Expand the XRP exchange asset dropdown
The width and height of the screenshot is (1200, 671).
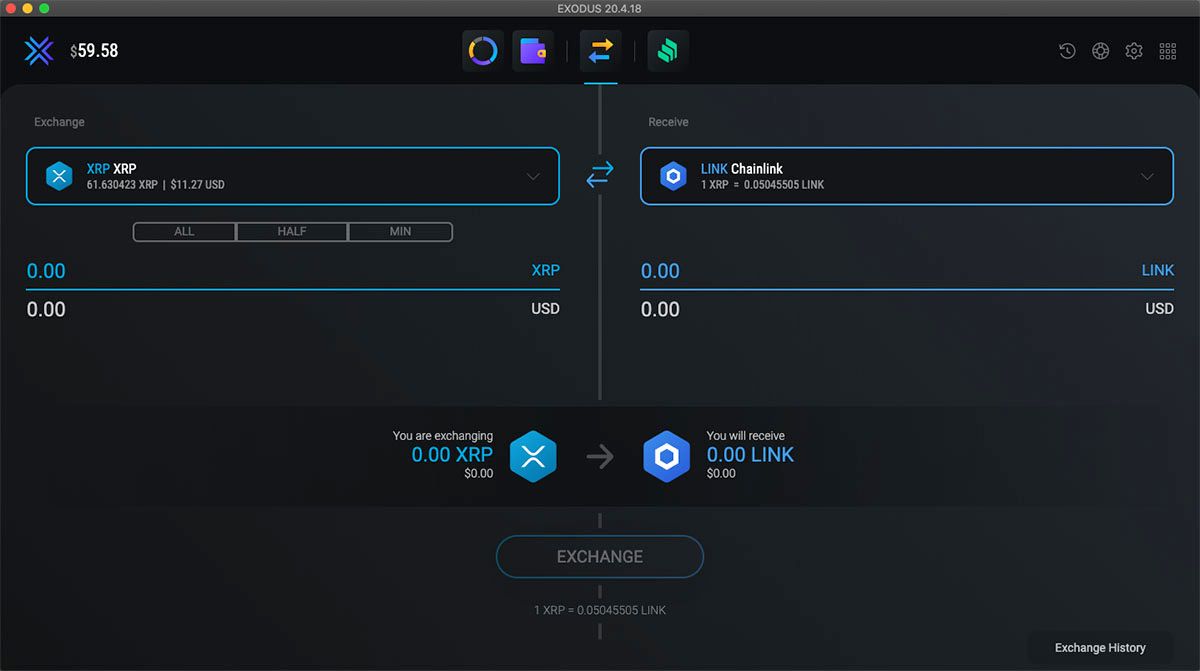tap(533, 177)
